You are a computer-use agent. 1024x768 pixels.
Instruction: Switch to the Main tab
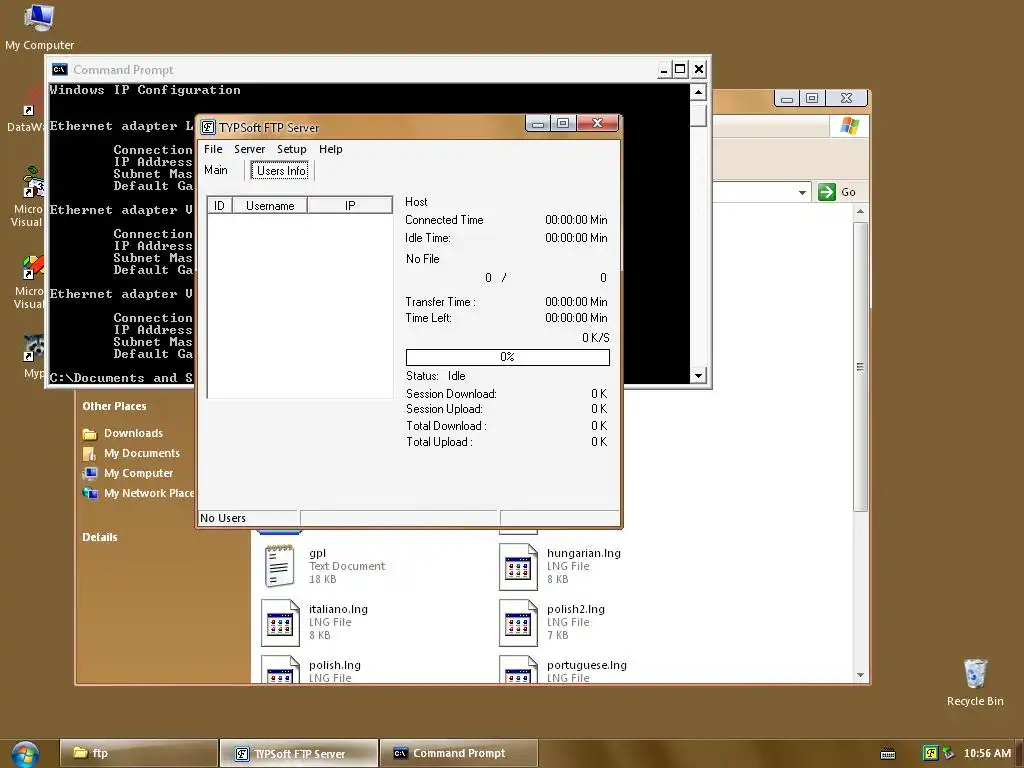[x=216, y=170]
